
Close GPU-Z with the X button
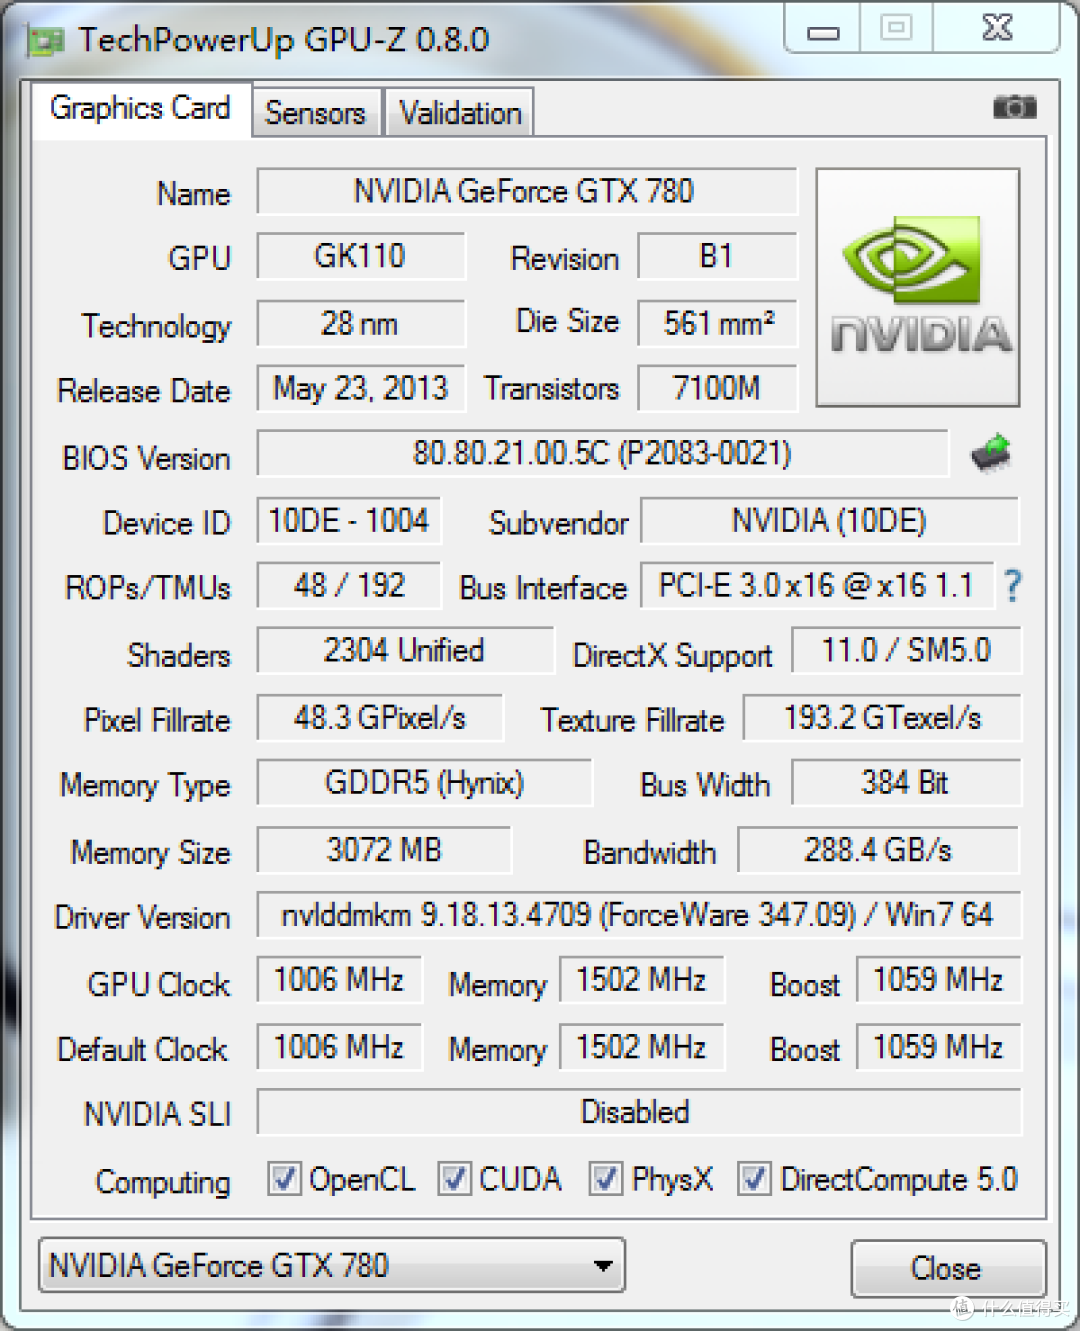click(997, 29)
